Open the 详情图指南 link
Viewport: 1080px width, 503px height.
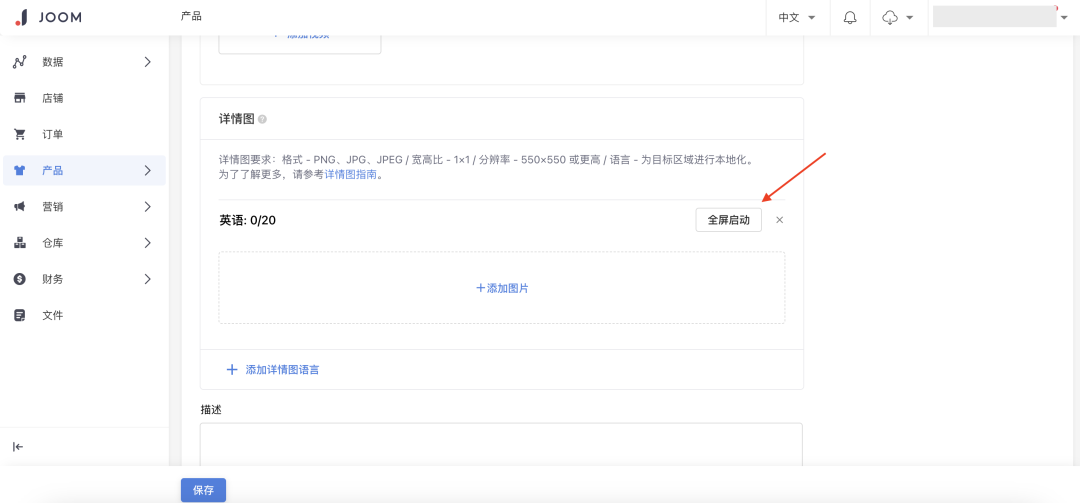(351, 175)
